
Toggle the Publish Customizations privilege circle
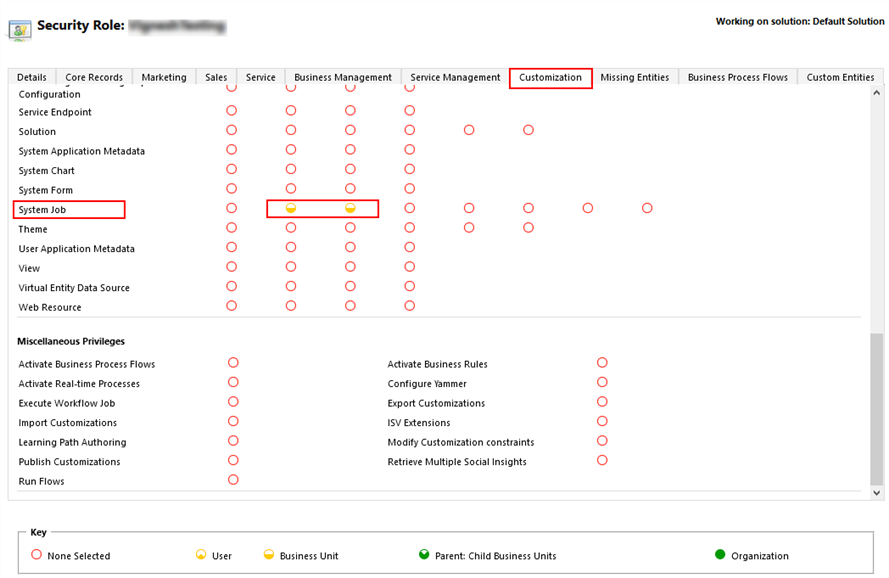coord(233,460)
